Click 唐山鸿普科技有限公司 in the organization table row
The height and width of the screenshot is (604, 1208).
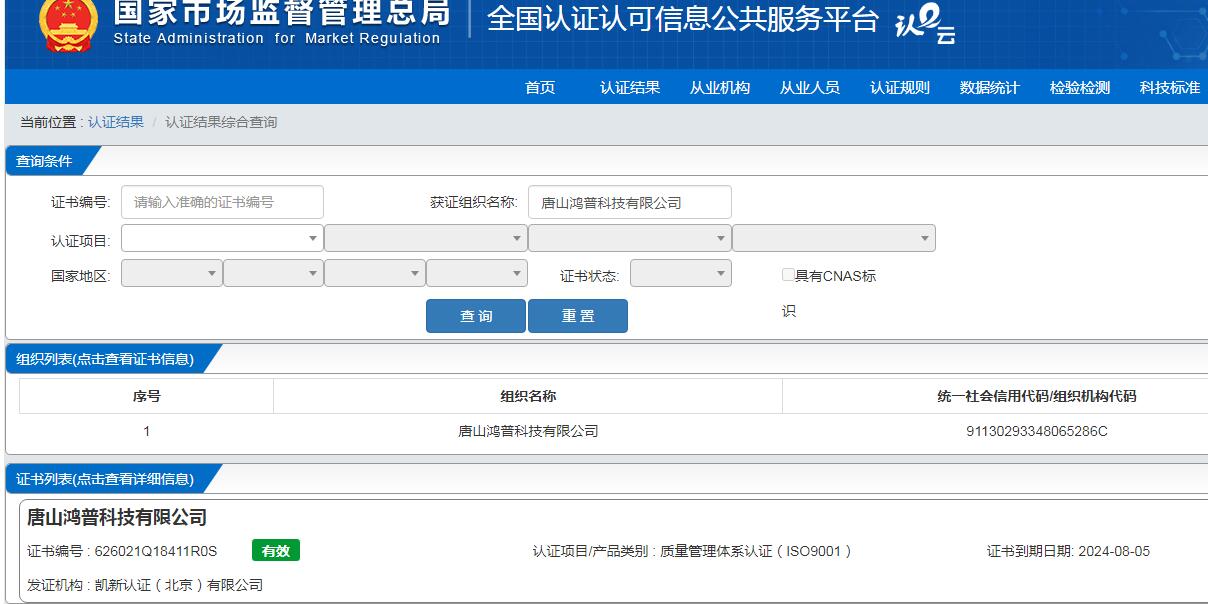(528, 431)
